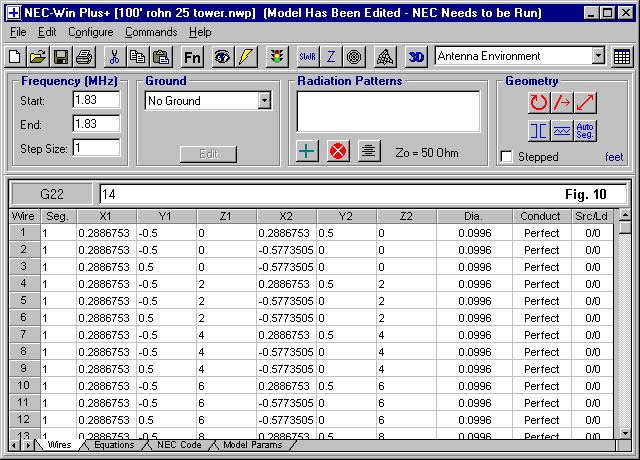Add a radiation pattern with plus icon
640x460 pixels.
[308, 151]
